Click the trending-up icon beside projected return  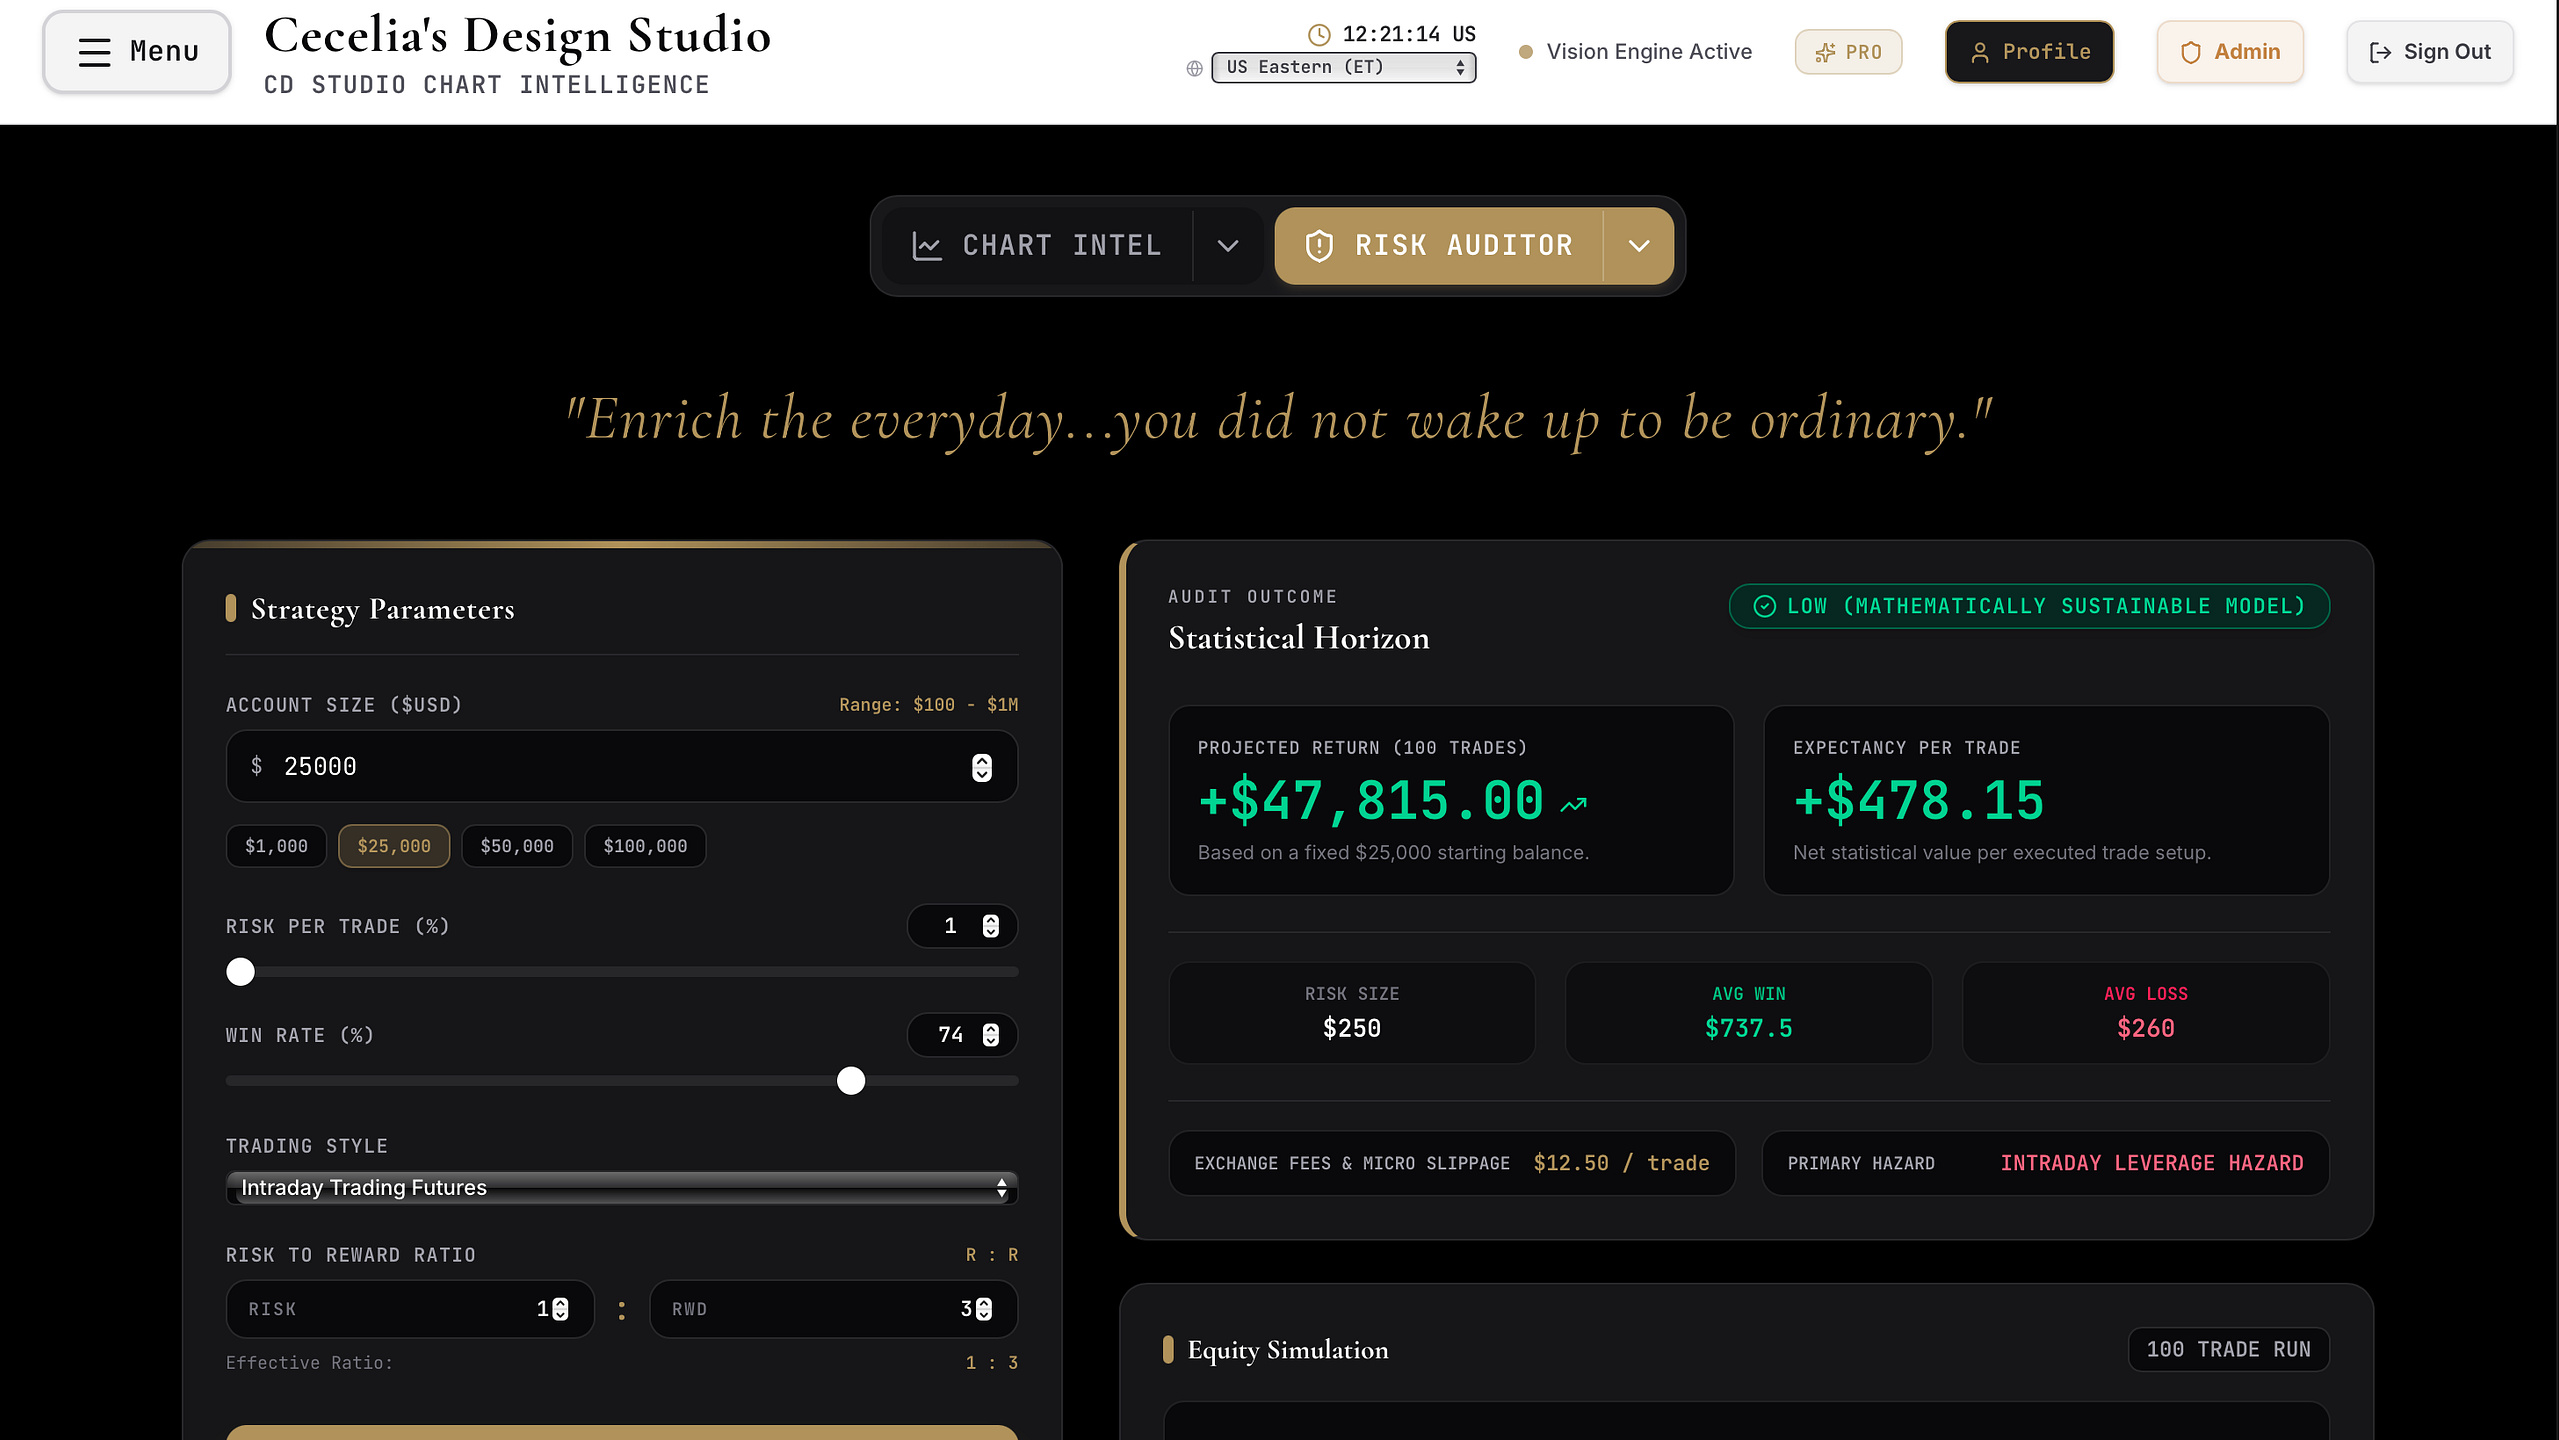pos(1574,804)
